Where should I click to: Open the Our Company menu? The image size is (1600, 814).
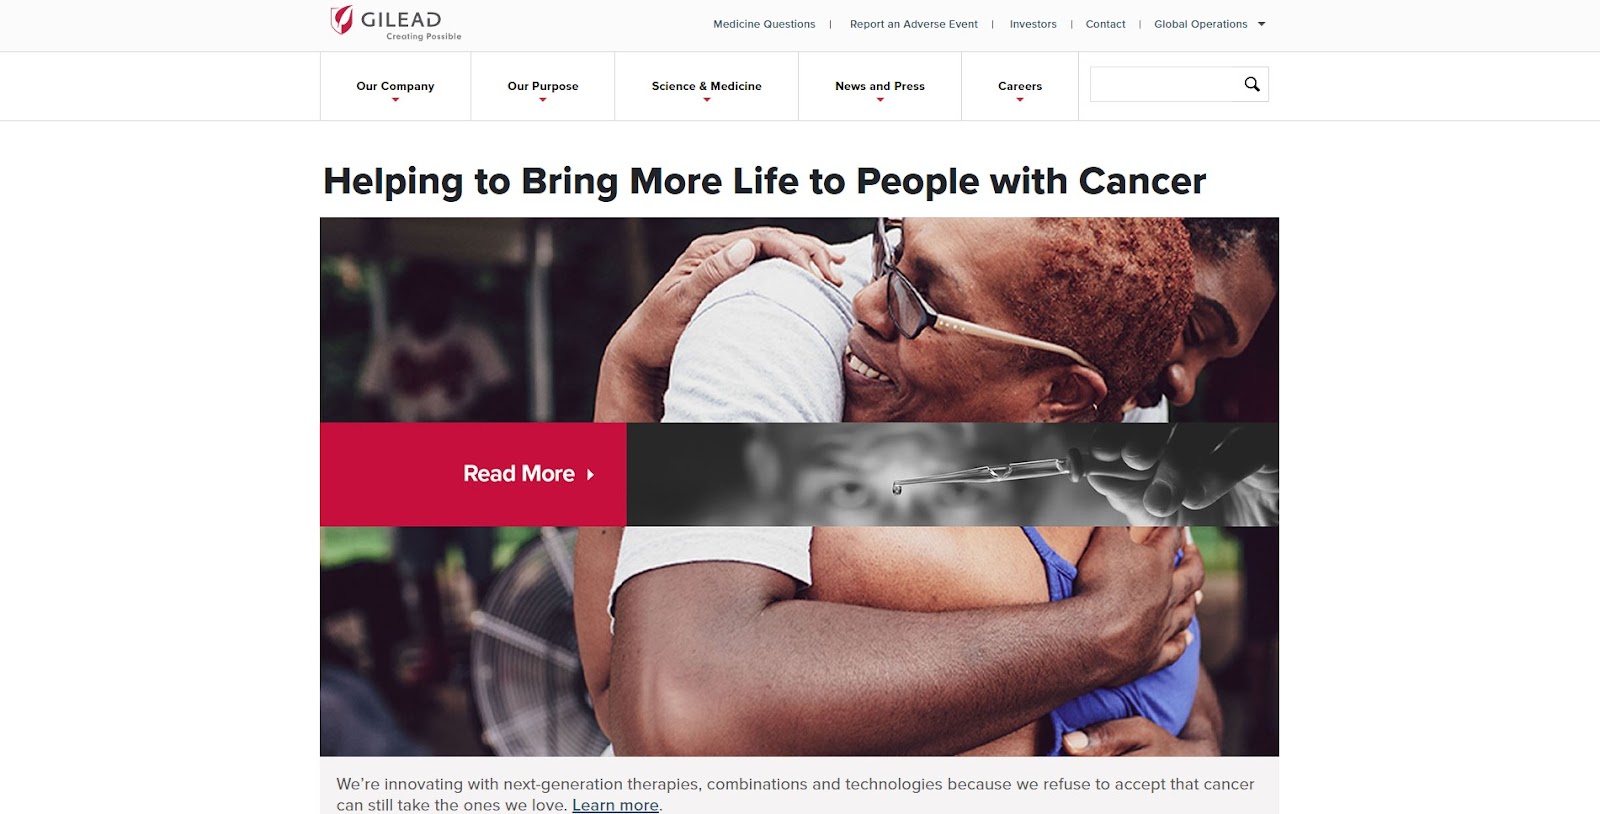tap(395, 87)
